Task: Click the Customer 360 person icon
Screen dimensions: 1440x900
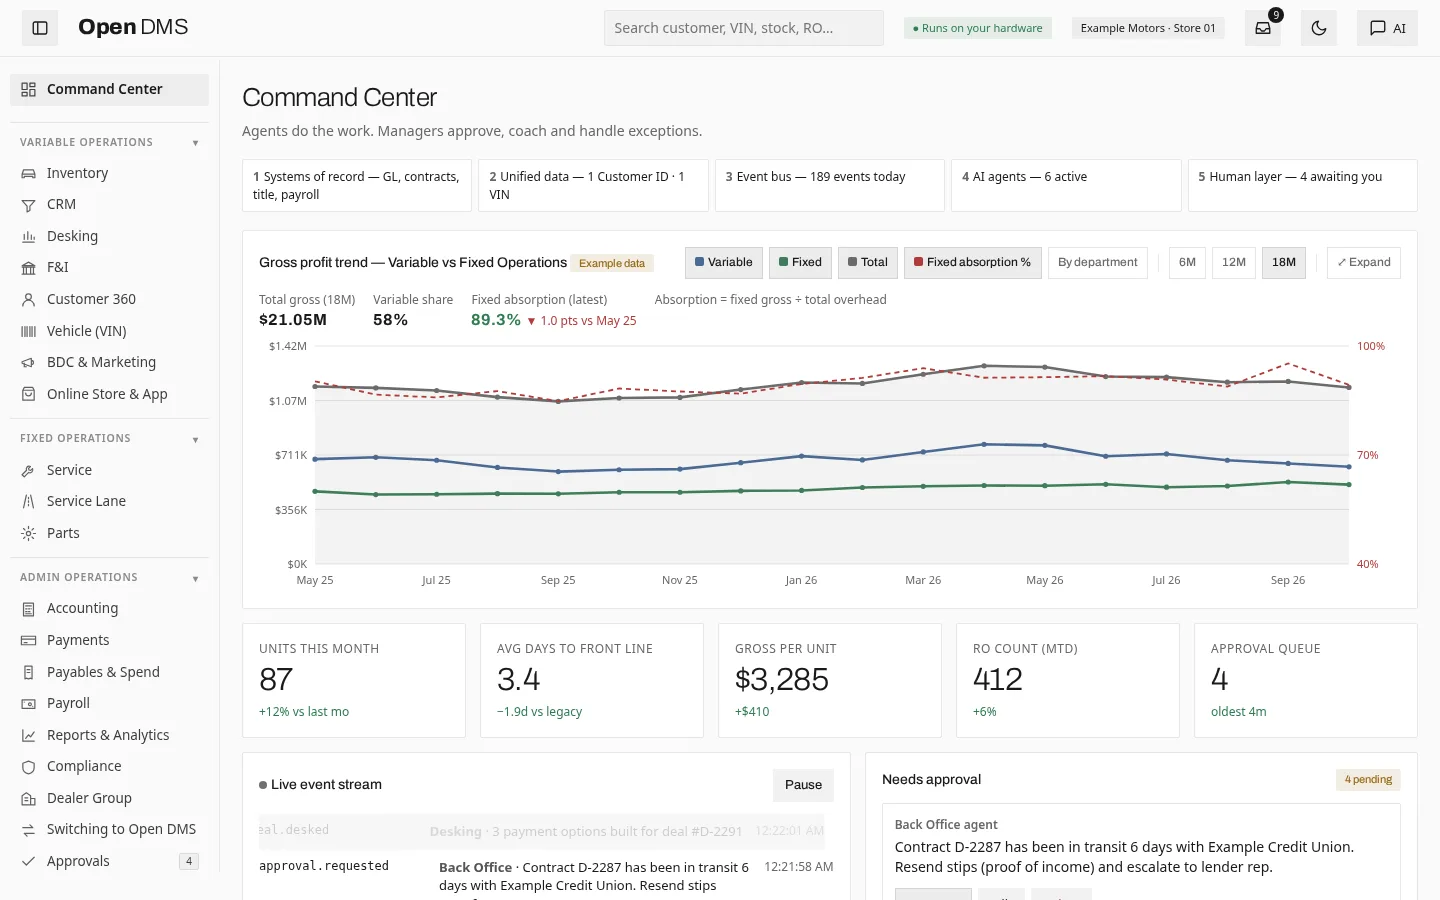Action: coord(29,299)
